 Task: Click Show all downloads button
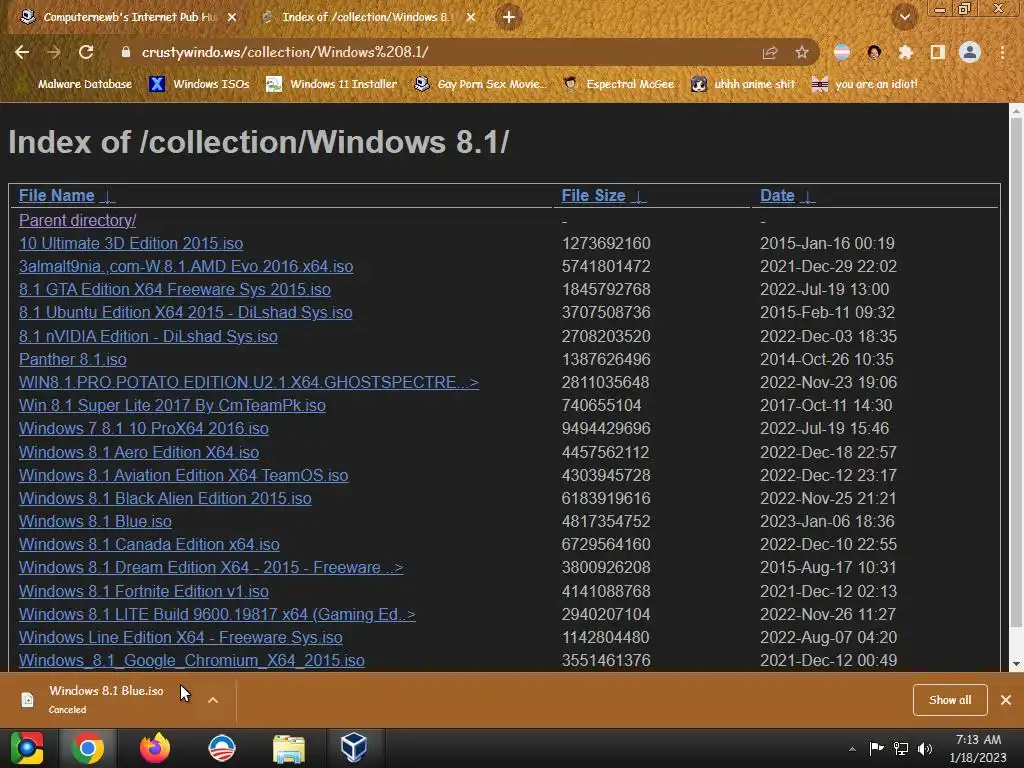click(x=950, y=700)
